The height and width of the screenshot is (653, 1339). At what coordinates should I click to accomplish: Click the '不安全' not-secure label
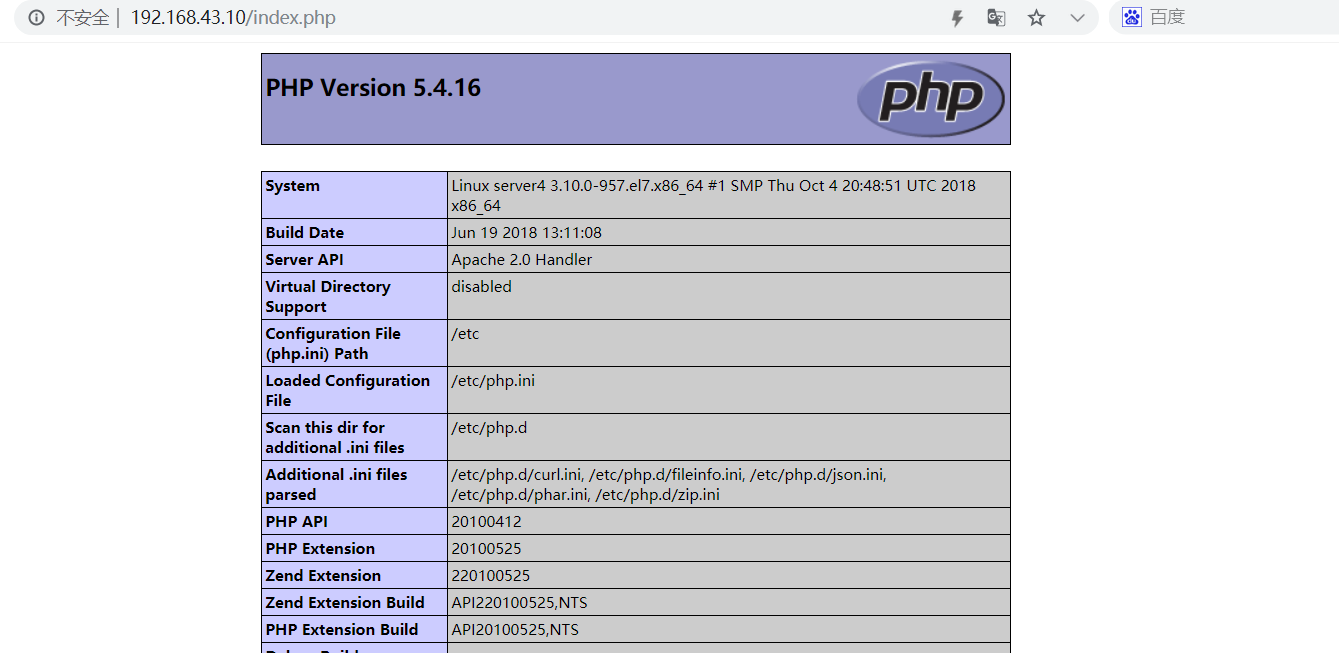pyautogui.click(x=82, y=18)
